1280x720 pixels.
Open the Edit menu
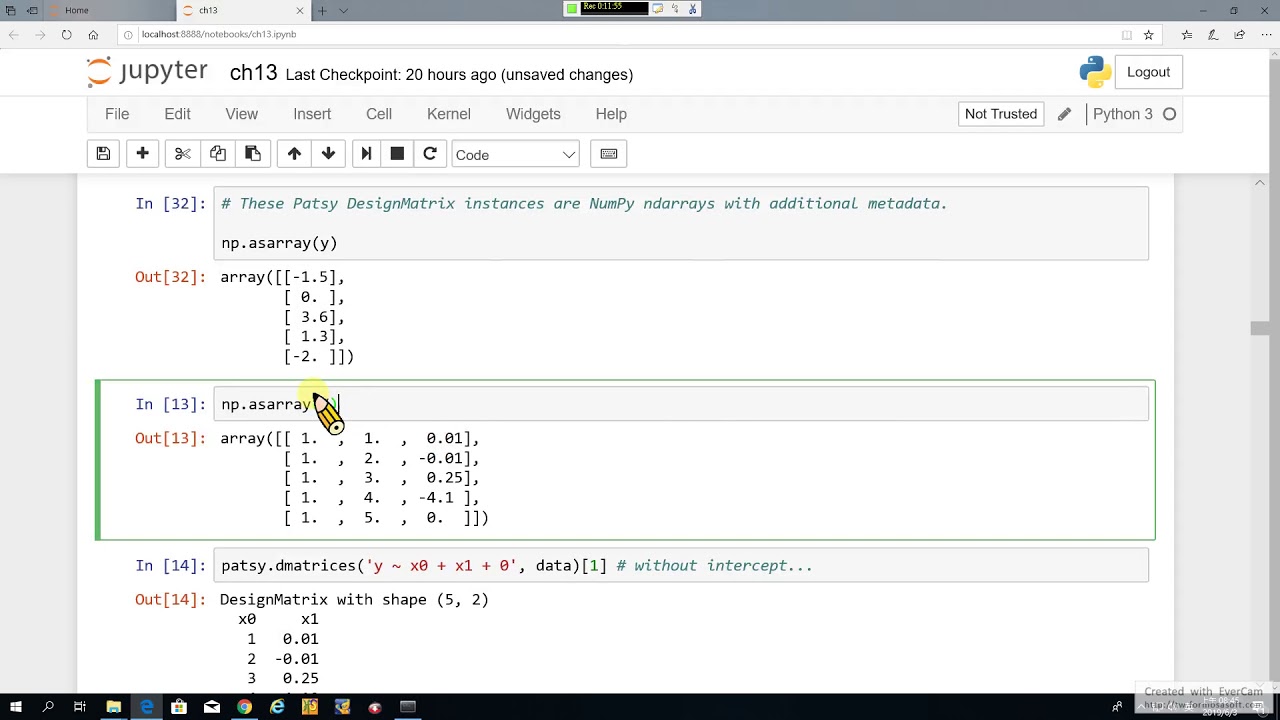(x=177, y=114)
